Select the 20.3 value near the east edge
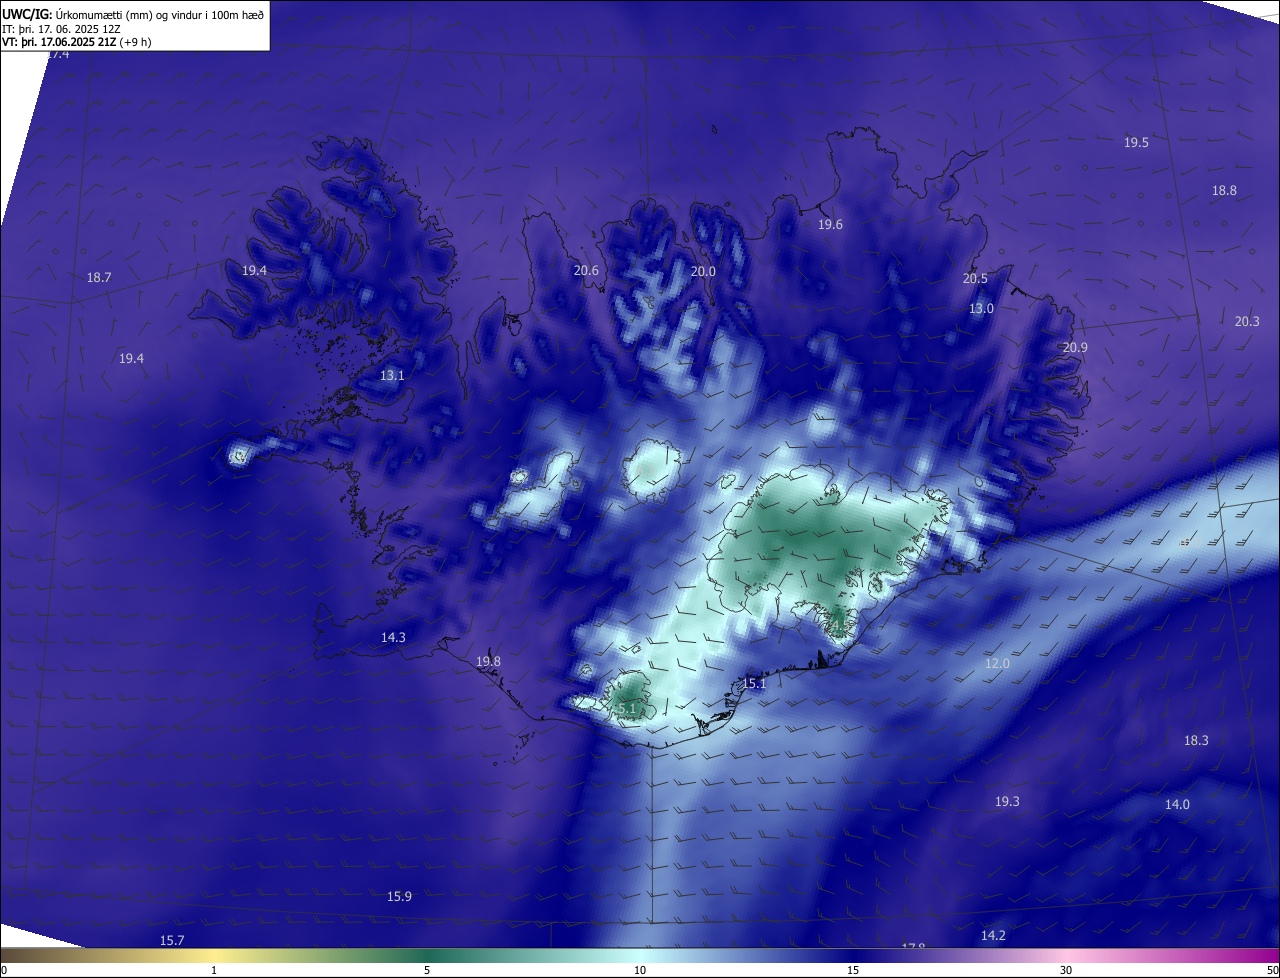 (x=1247, y=322)
